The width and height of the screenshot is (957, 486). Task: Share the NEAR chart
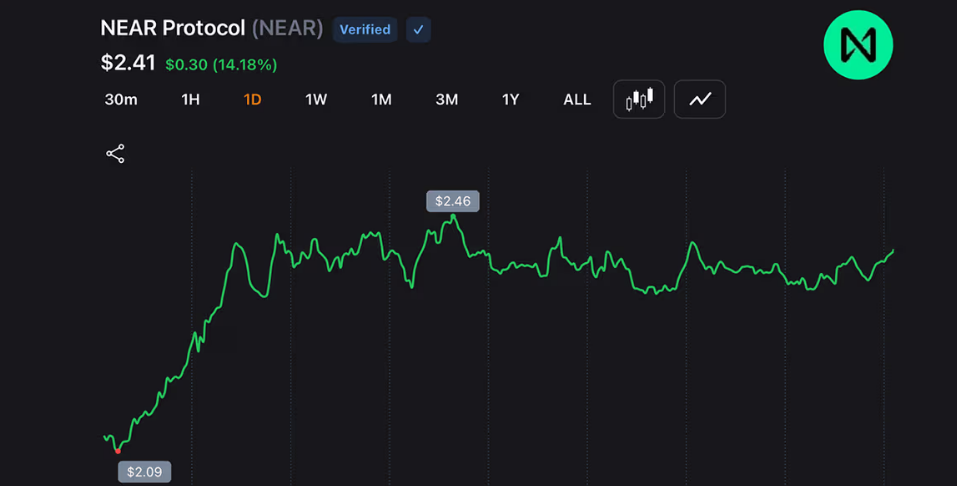point(115,153)
